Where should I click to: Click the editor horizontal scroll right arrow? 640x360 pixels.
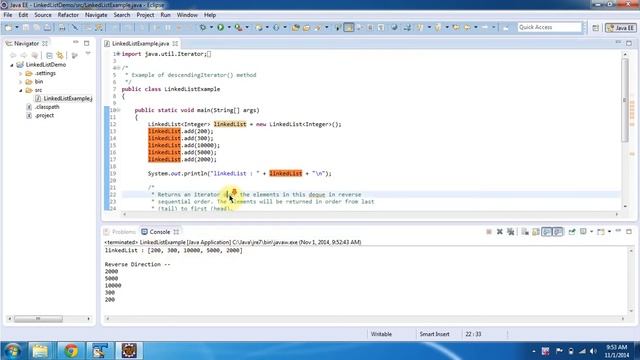(x=617, y=214)
